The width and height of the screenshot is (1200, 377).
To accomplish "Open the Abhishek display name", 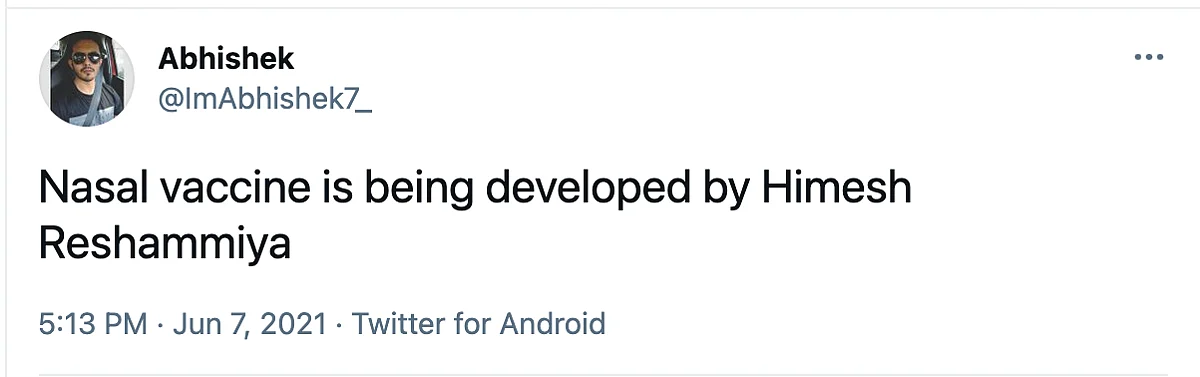I will [x=226, y=58].
